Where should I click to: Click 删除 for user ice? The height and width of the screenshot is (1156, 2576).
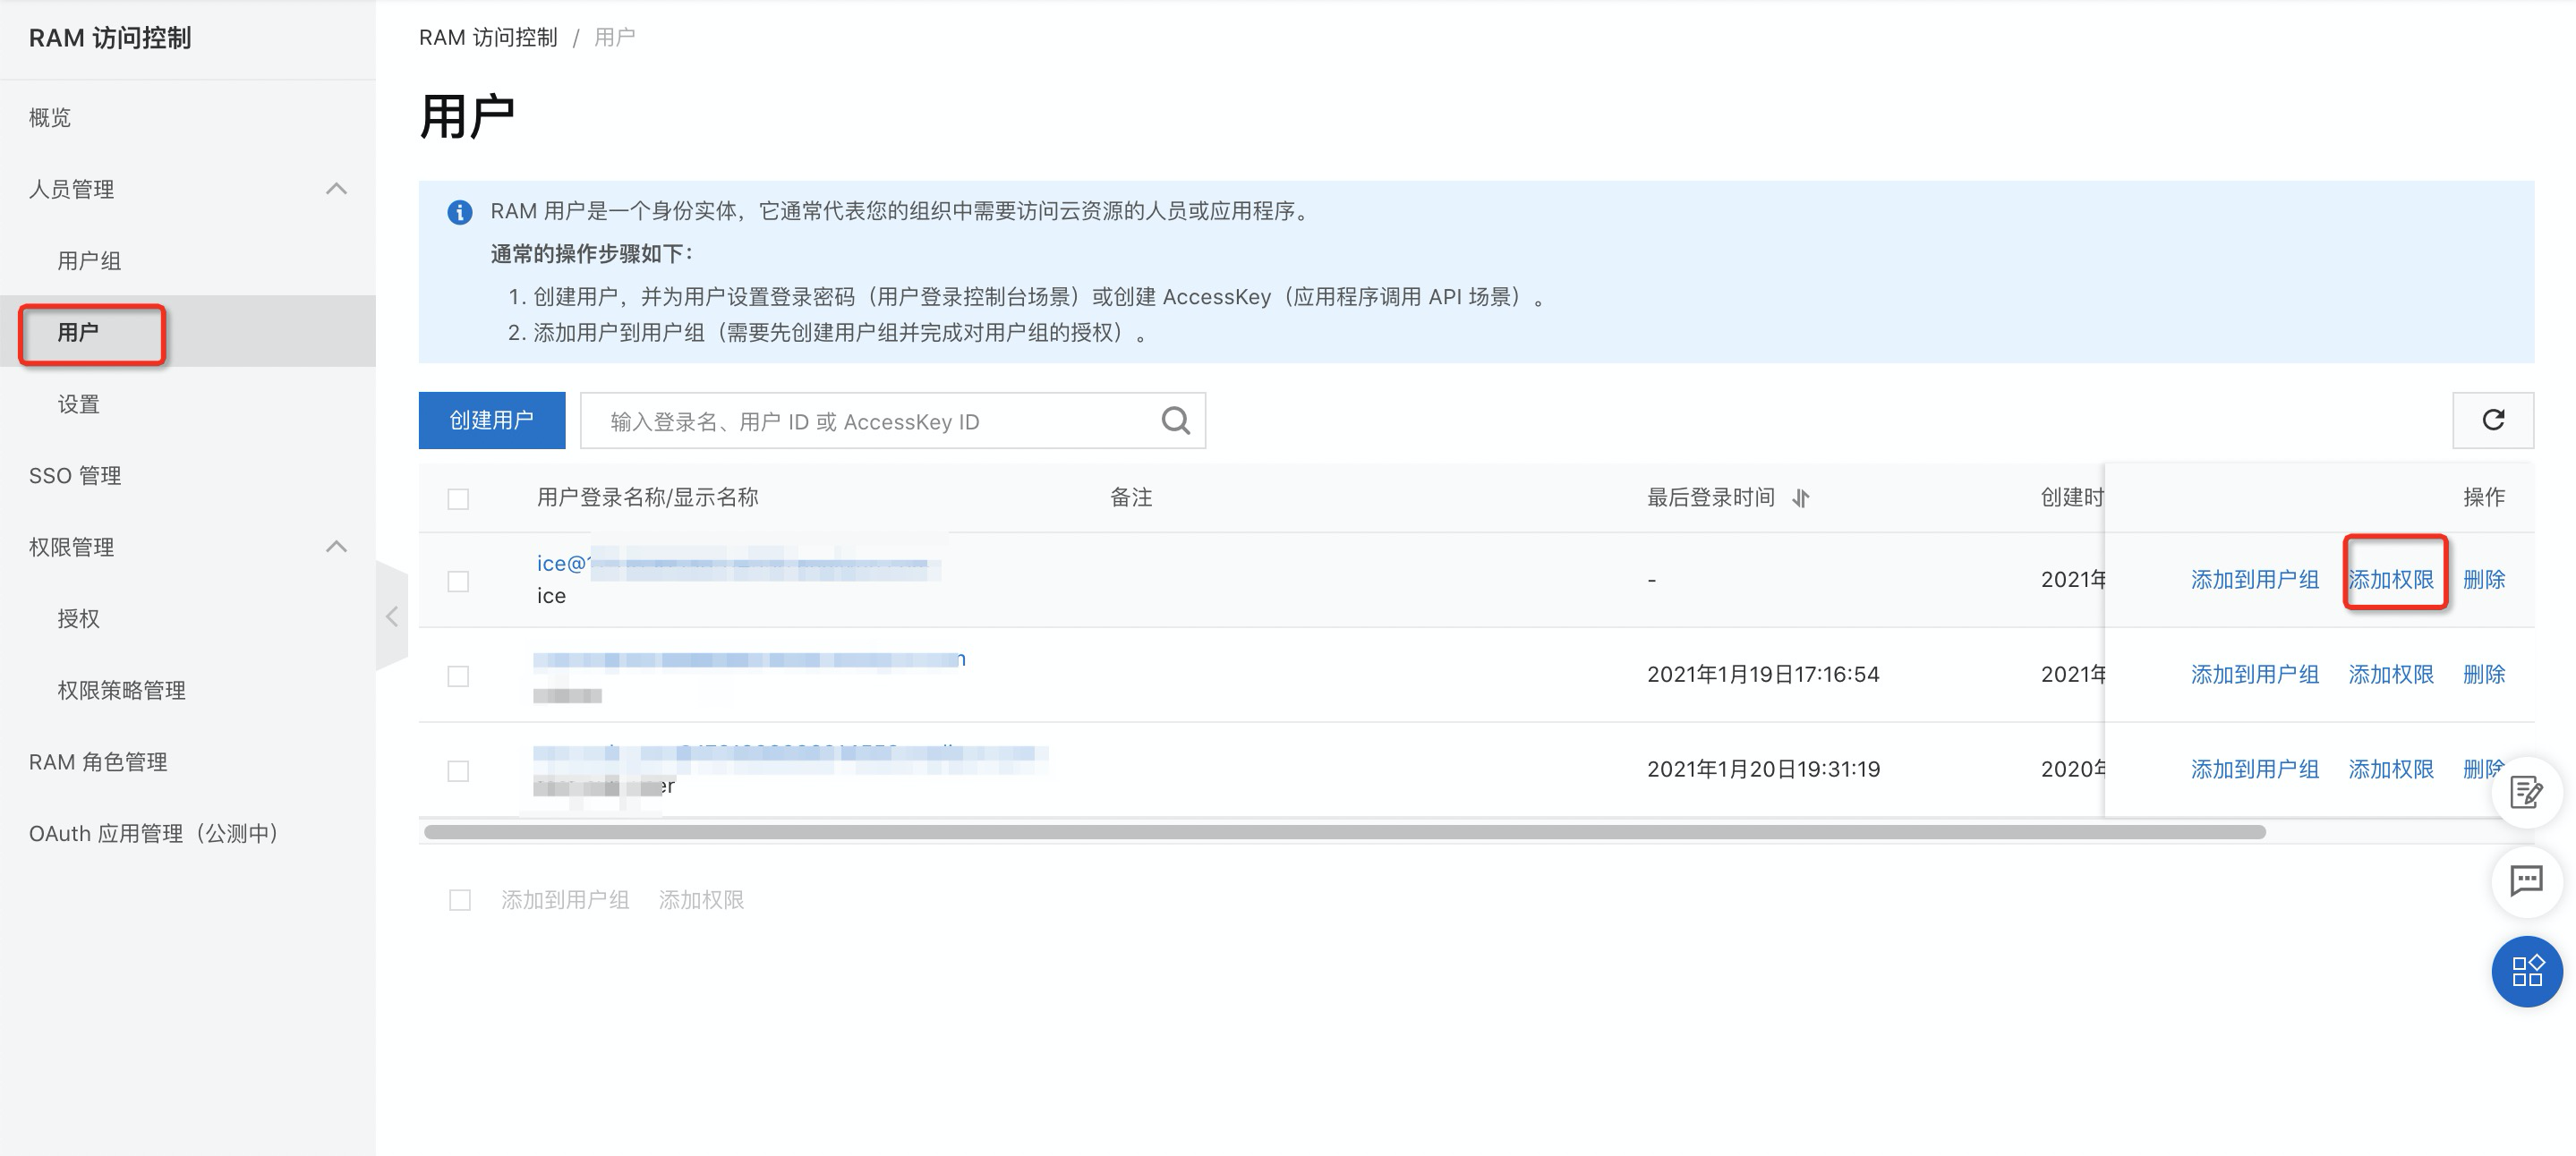point(2483,580)
